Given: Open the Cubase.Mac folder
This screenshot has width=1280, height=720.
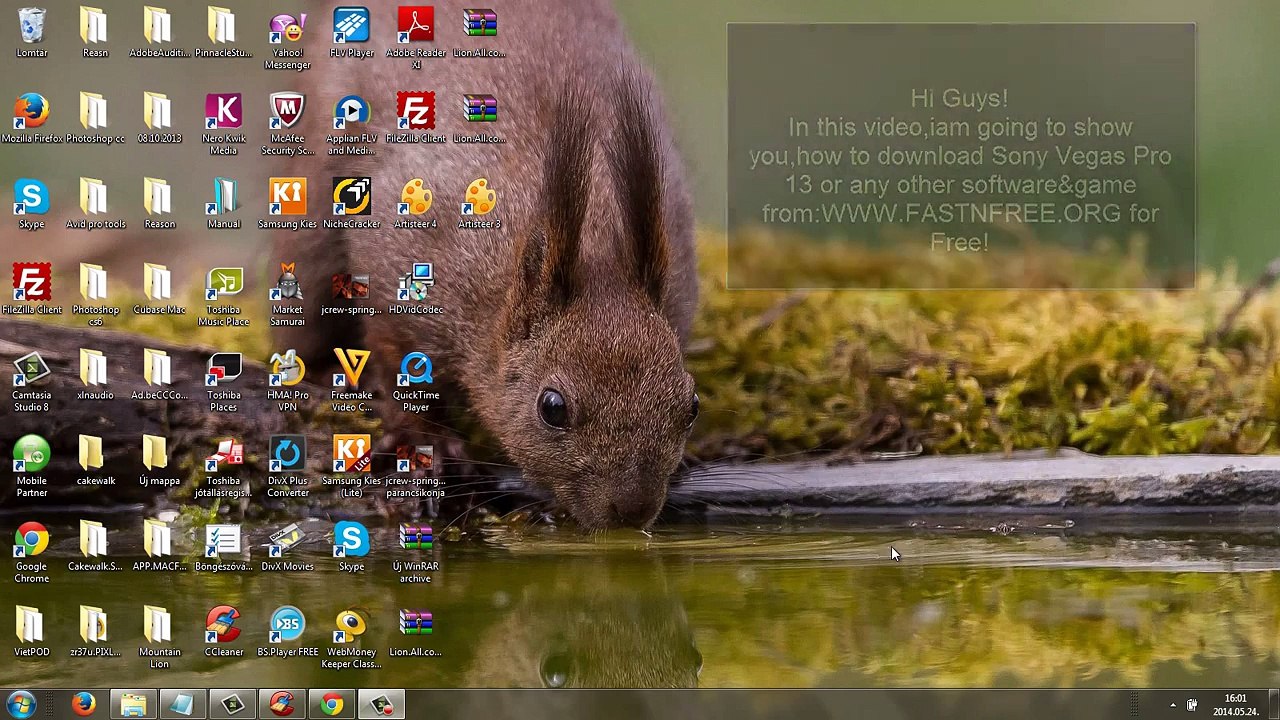Looking at the screenshot, I should (159, 290).
